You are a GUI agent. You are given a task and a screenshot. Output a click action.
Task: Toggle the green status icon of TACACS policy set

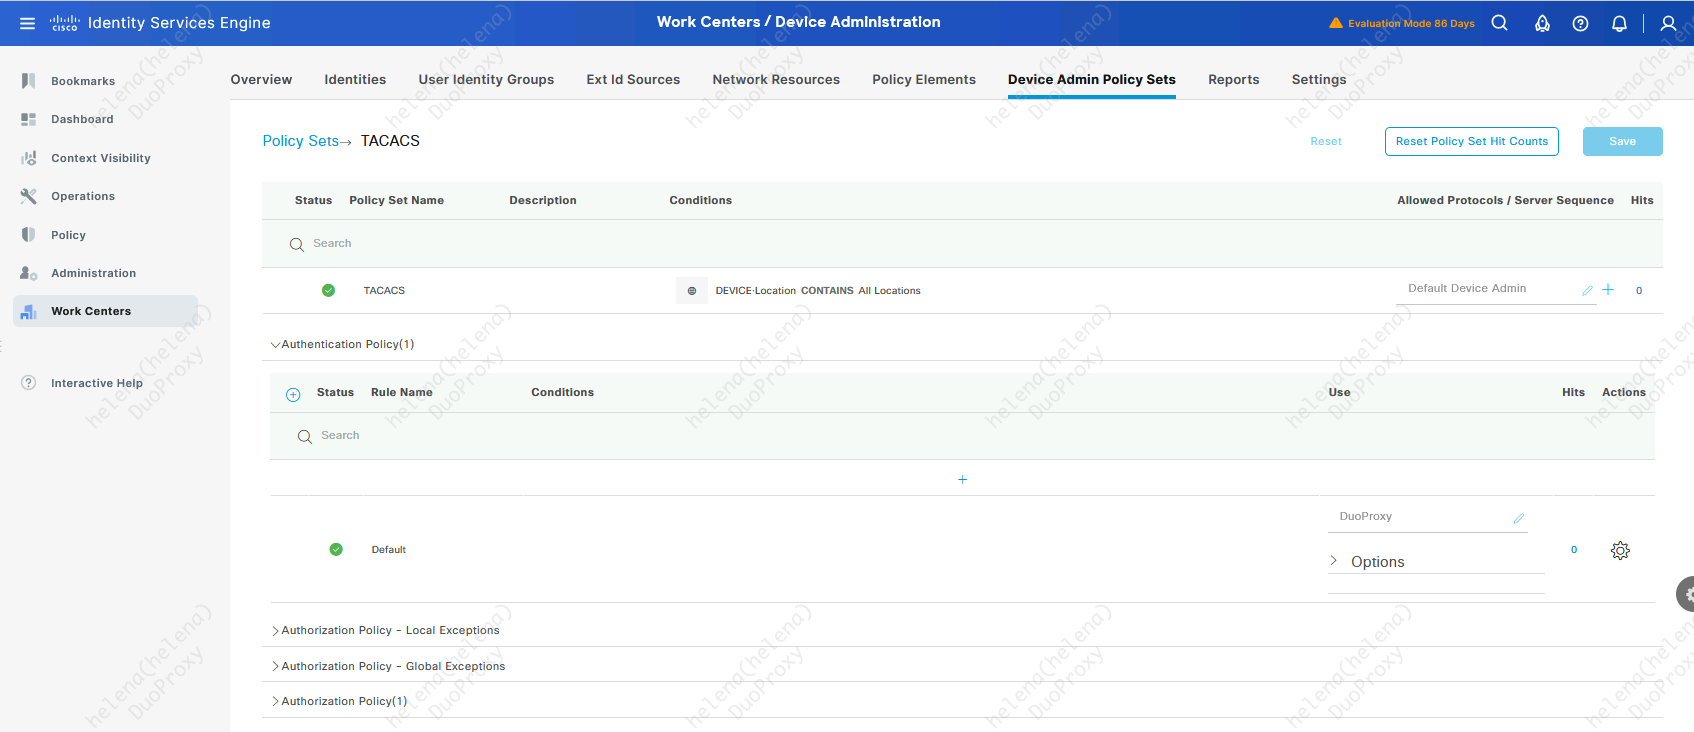pos(328,290)
